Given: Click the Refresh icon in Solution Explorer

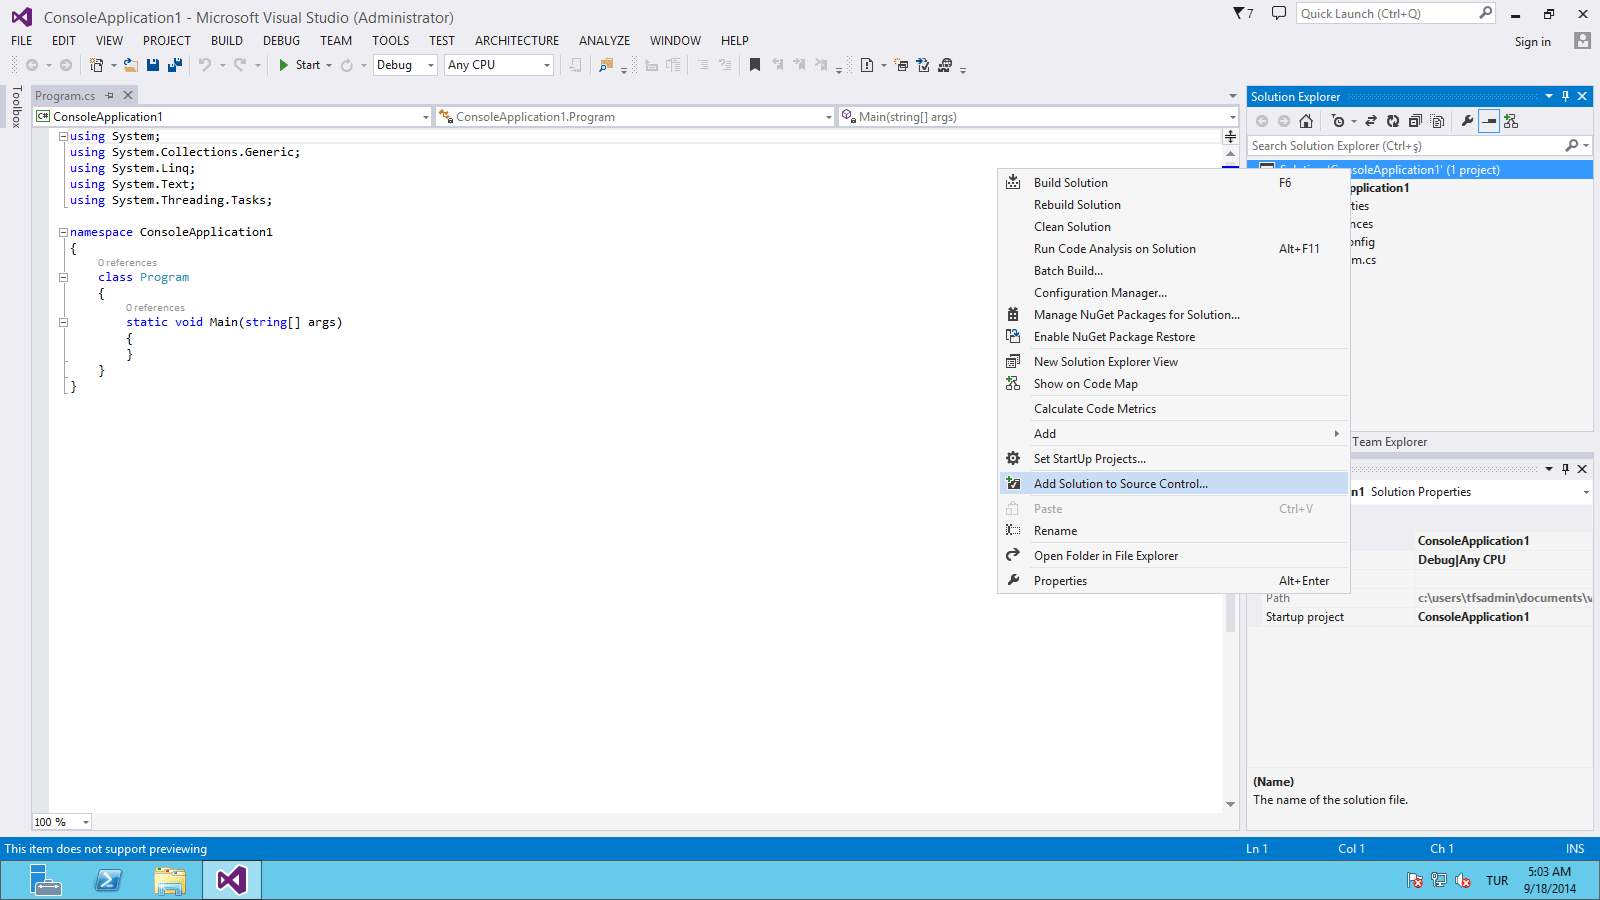Looking at the screenshot, I should 1393,121.
